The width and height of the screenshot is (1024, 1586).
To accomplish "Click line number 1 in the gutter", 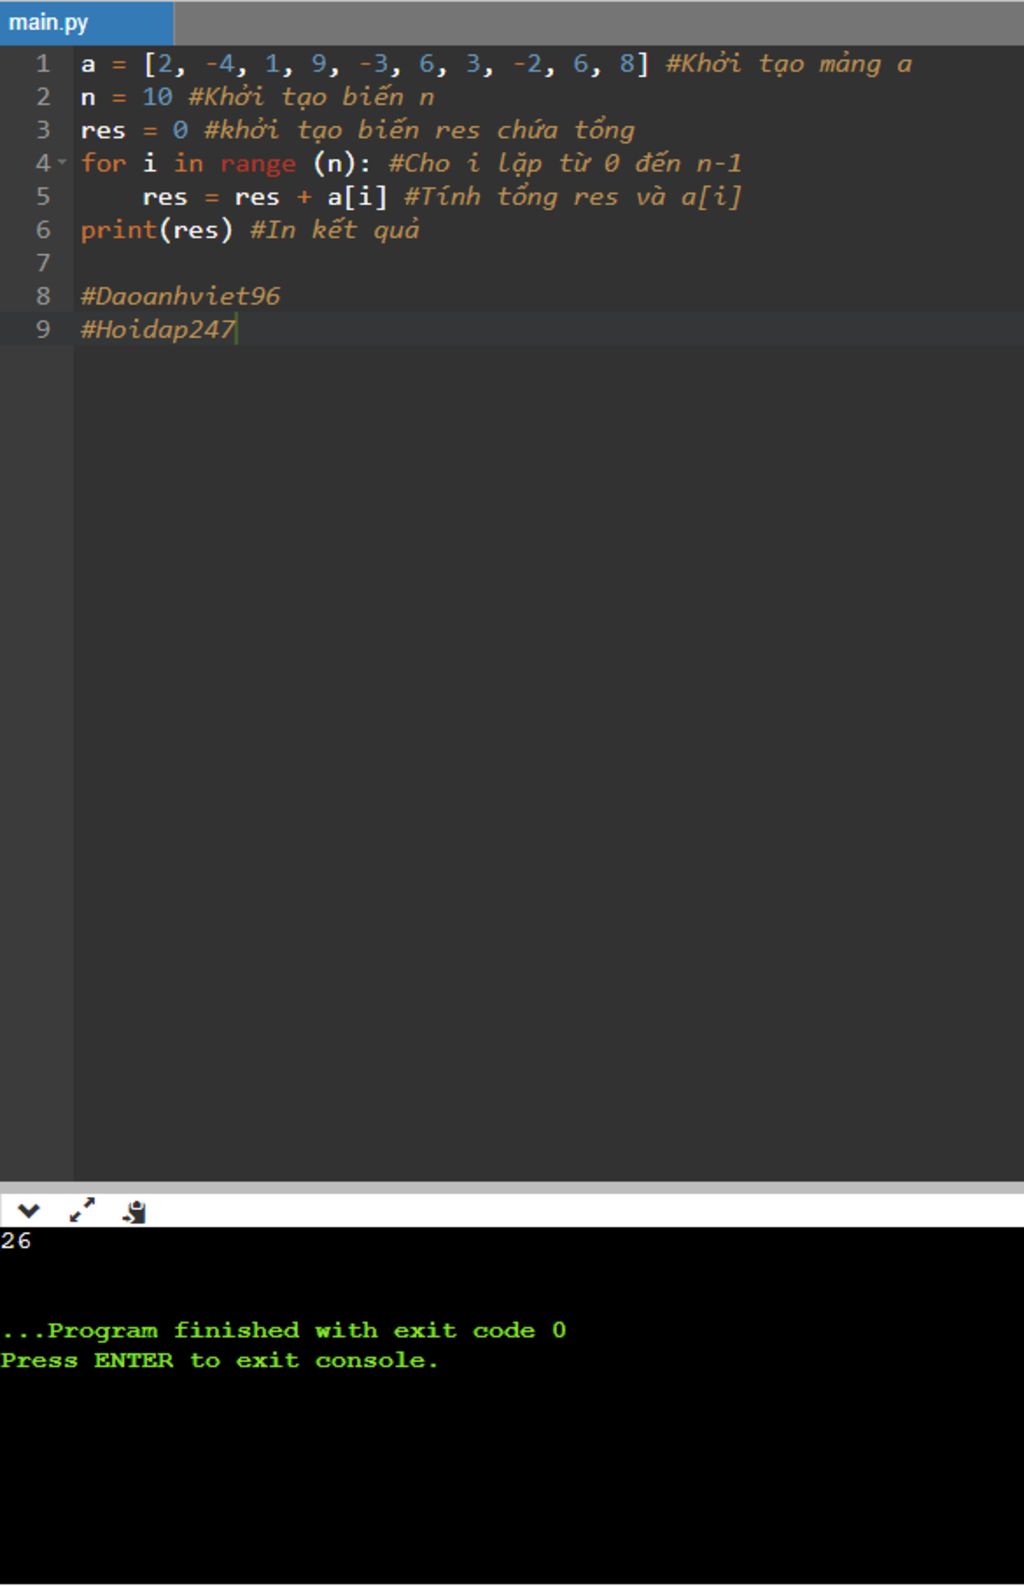I will 42,64.
